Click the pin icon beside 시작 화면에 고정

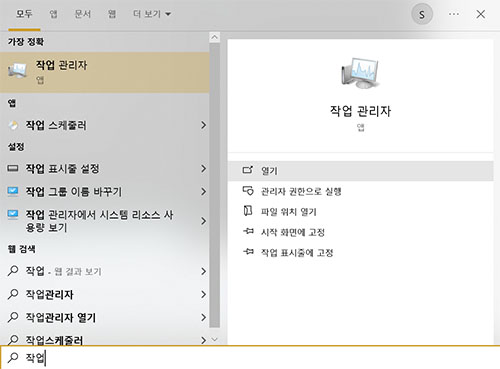pos(248,231)
